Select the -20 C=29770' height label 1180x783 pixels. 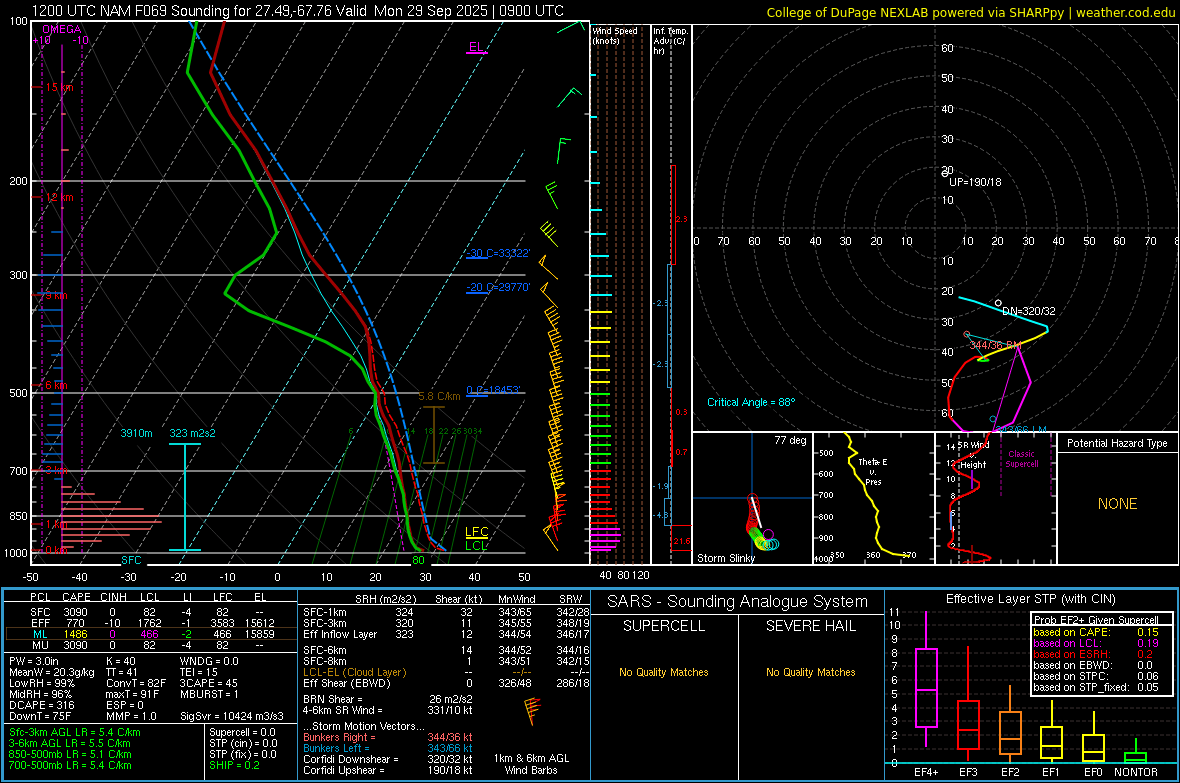(498, 287)
